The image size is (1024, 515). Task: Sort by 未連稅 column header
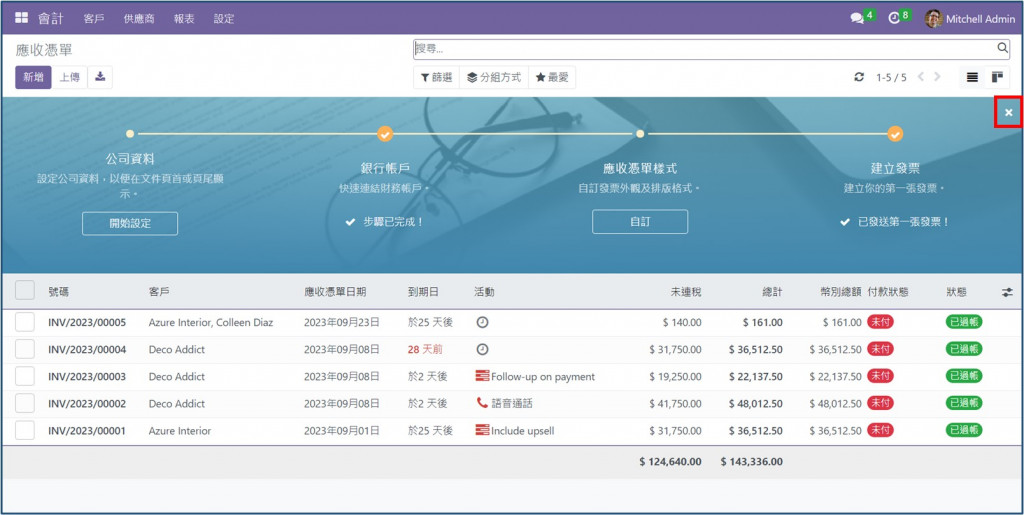click(x=686, y=292)
